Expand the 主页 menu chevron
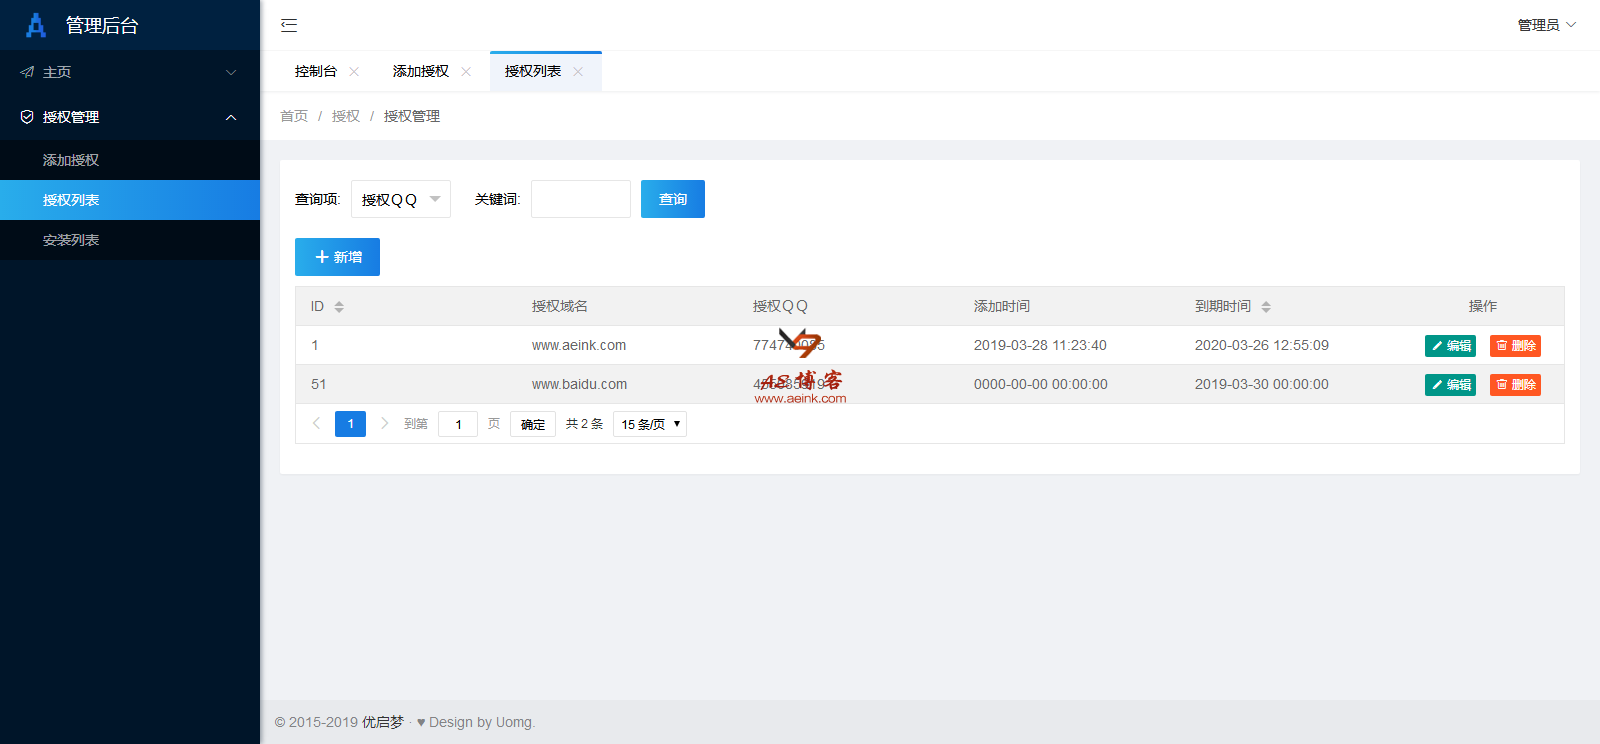 (x=231, y=72)
